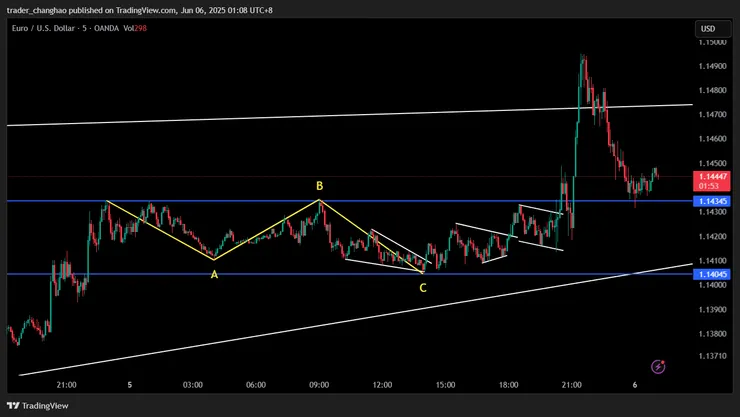Click the 1.14700 price scale value
Viewport: 740px width, 417px height.
[713, 115]
